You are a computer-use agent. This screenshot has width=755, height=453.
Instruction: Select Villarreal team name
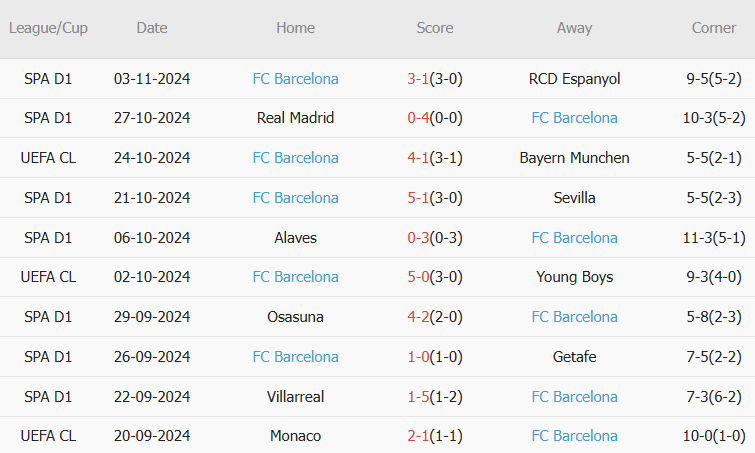coord(295,397)
